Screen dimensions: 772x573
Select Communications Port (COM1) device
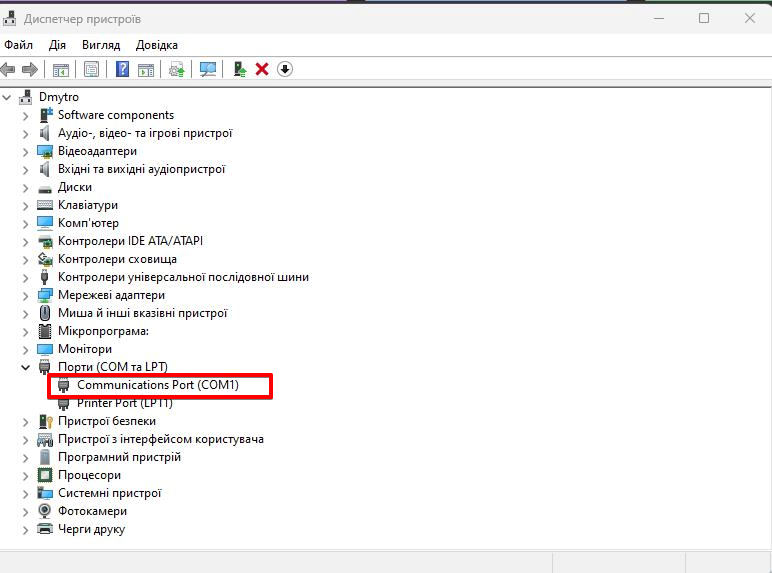pos(158,385)
